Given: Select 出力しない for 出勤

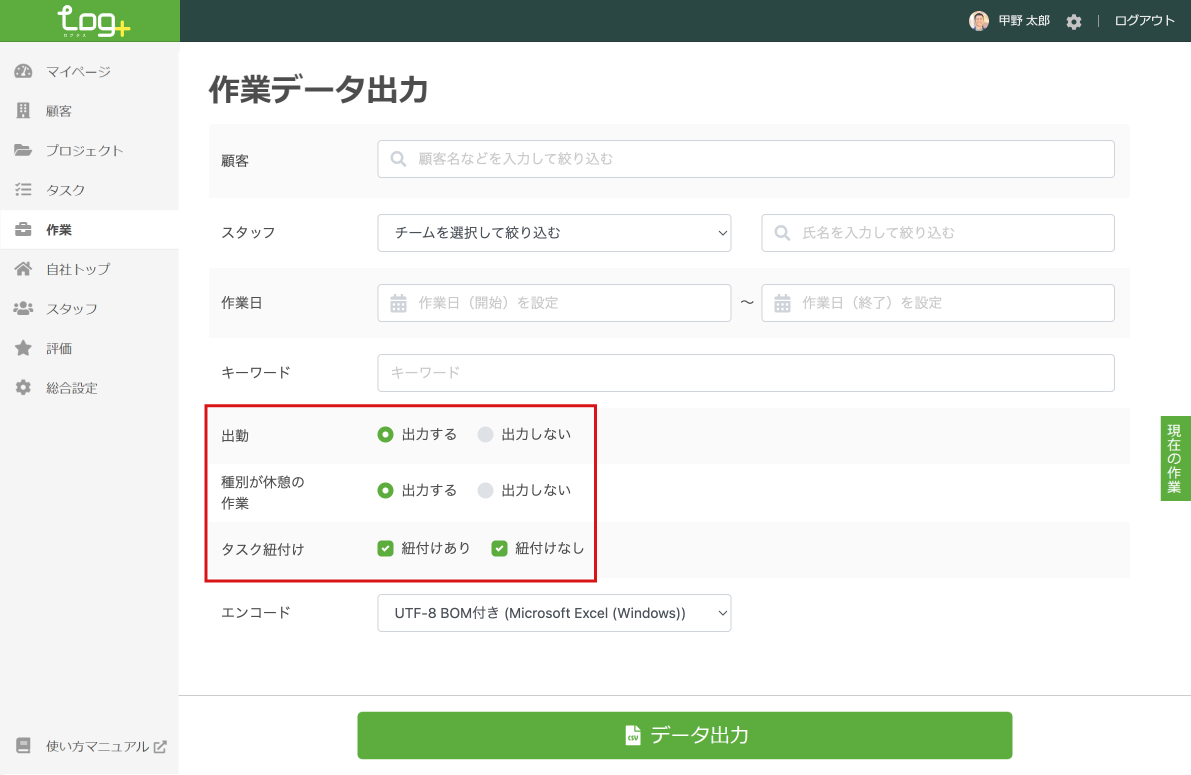Looking at the screenshot, I should point(486,434).
